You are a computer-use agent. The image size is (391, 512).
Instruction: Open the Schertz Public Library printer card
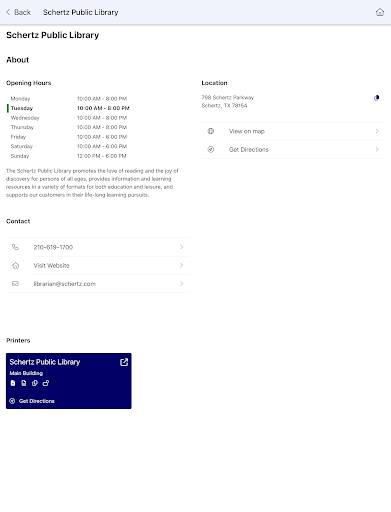click(69, 381)
